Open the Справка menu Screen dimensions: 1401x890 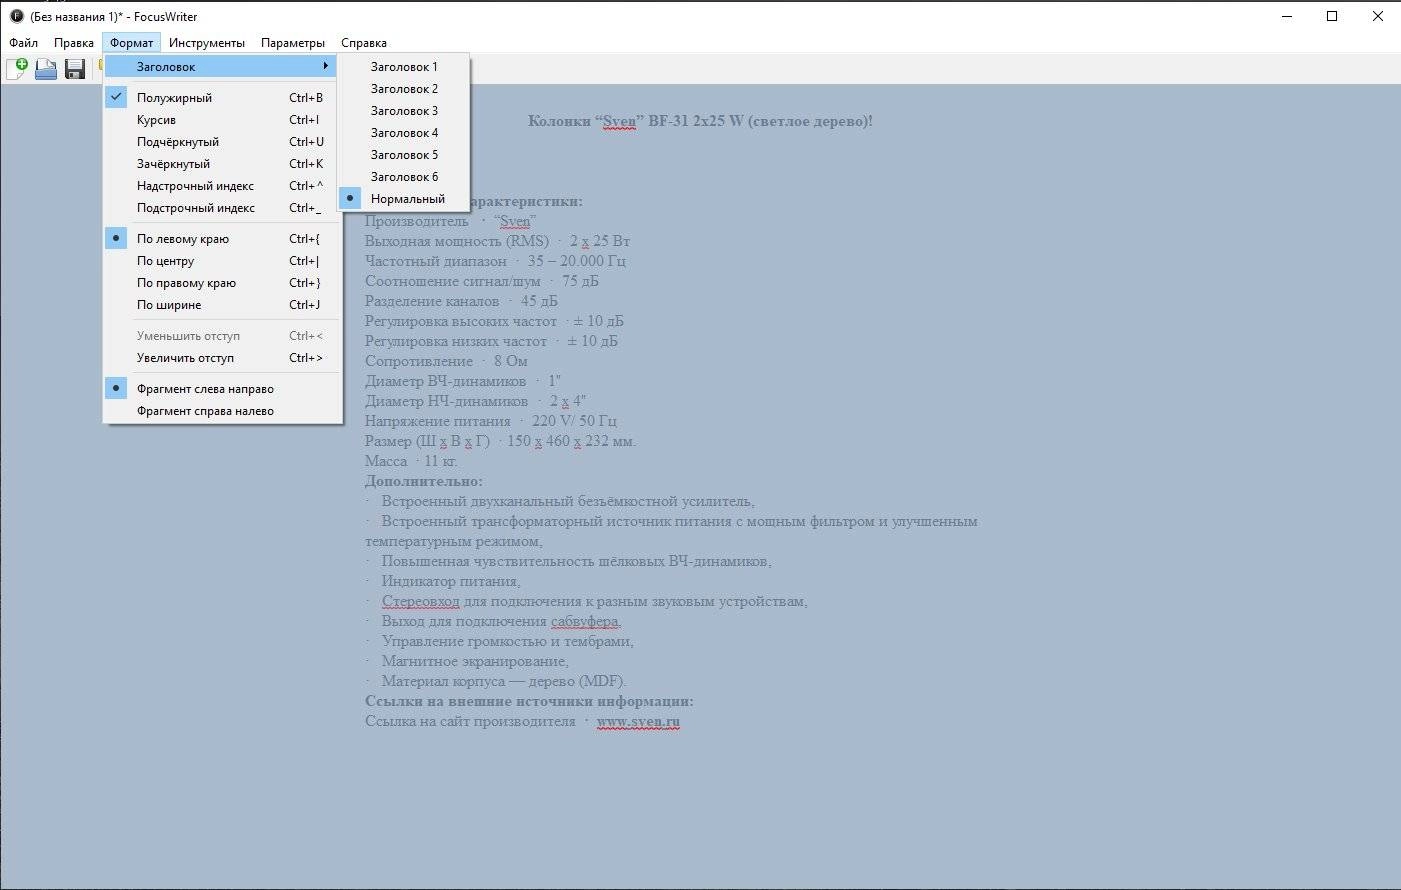[364, 43]
